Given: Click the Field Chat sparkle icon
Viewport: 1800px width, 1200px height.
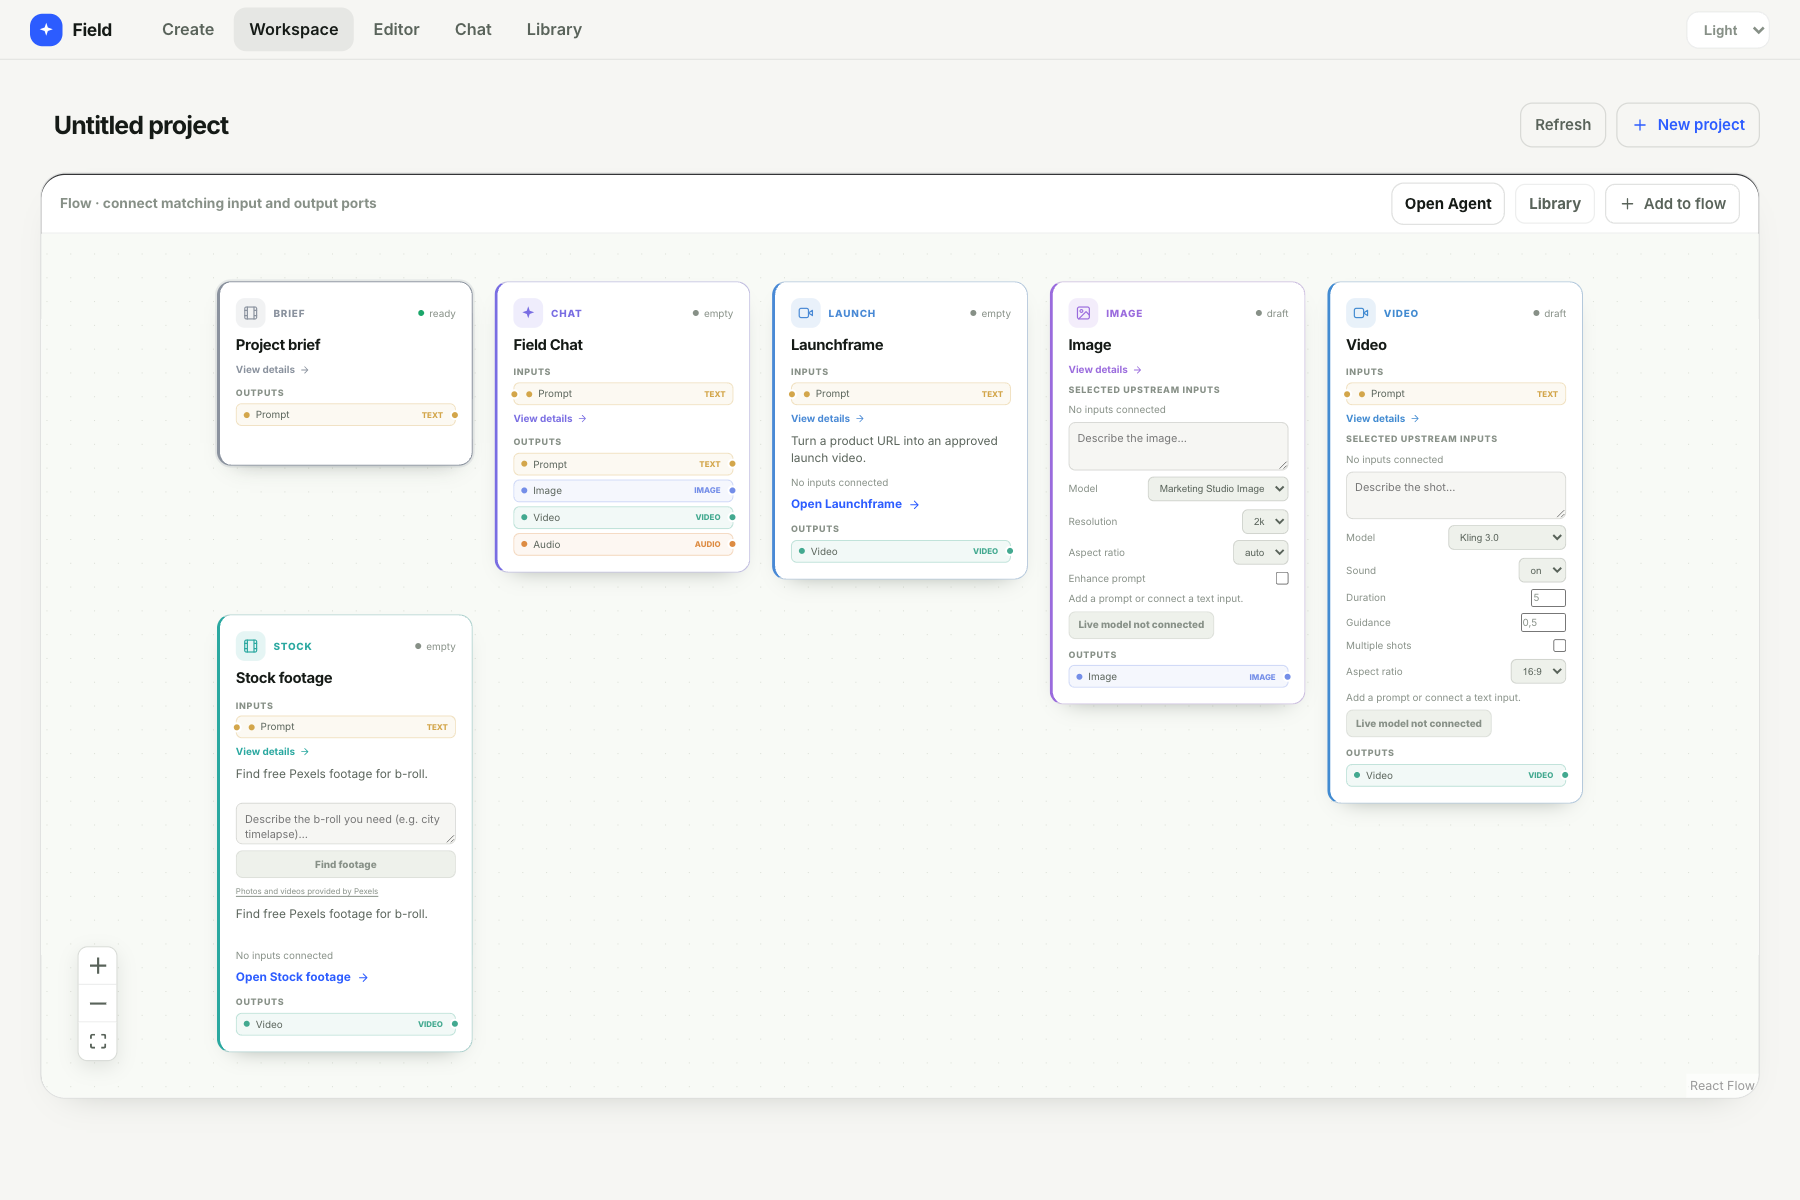Looking at the screenshot, I should tap(528, 313).
